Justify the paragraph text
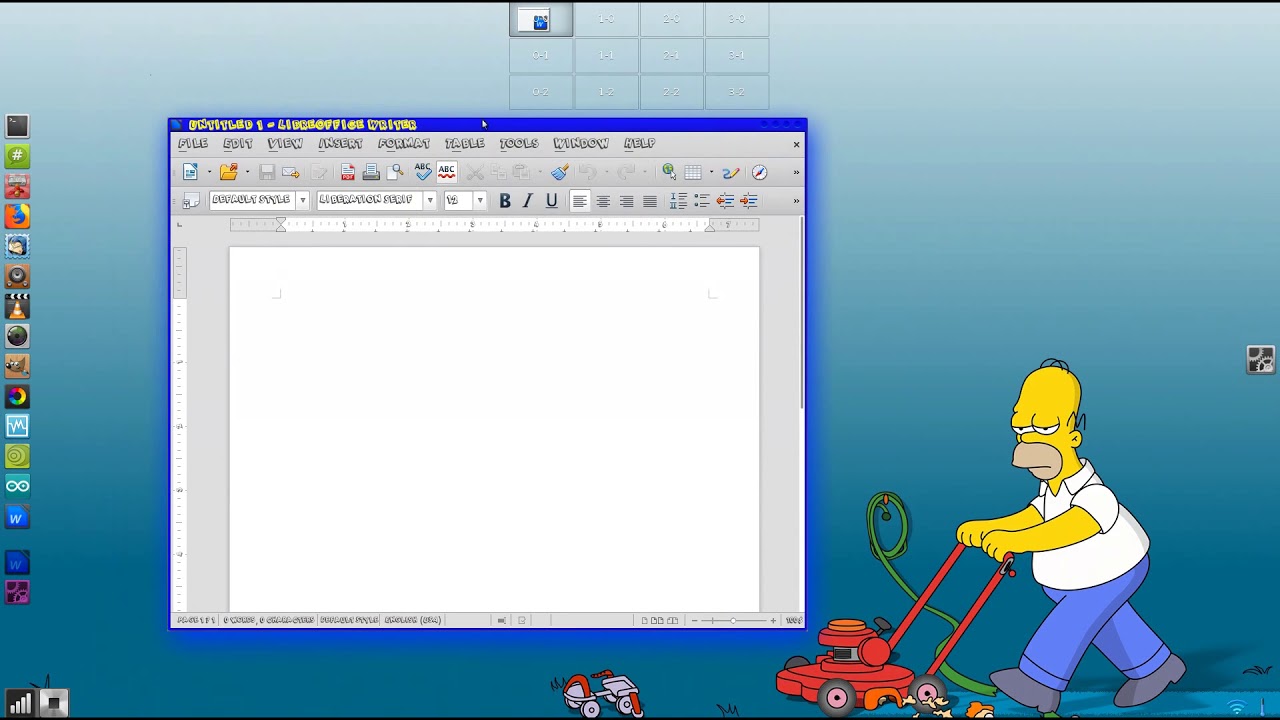Image resolution: width=1280 pixels, height=720 pixels. tap(650, 201)
